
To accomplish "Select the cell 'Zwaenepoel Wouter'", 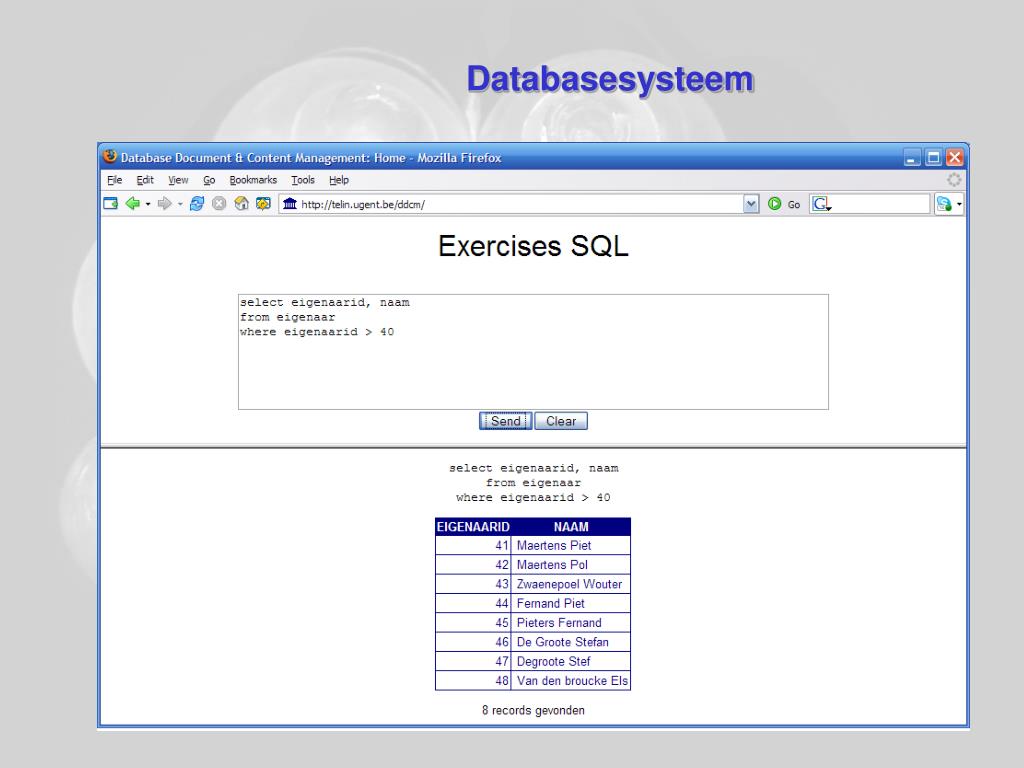I will 571,584.
